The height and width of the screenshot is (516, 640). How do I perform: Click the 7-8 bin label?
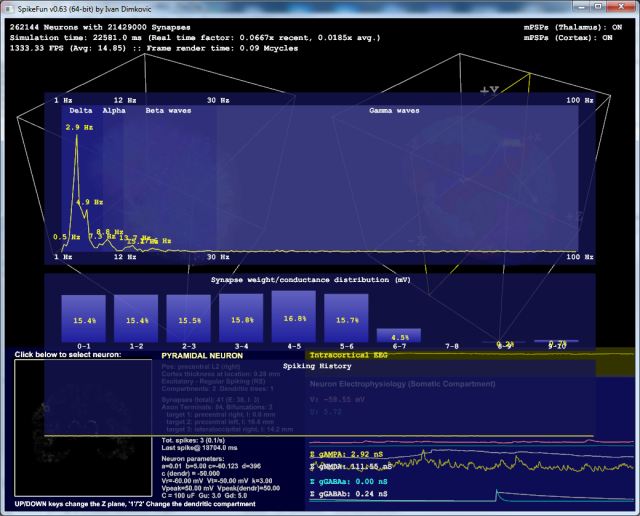tap(452, 347)
